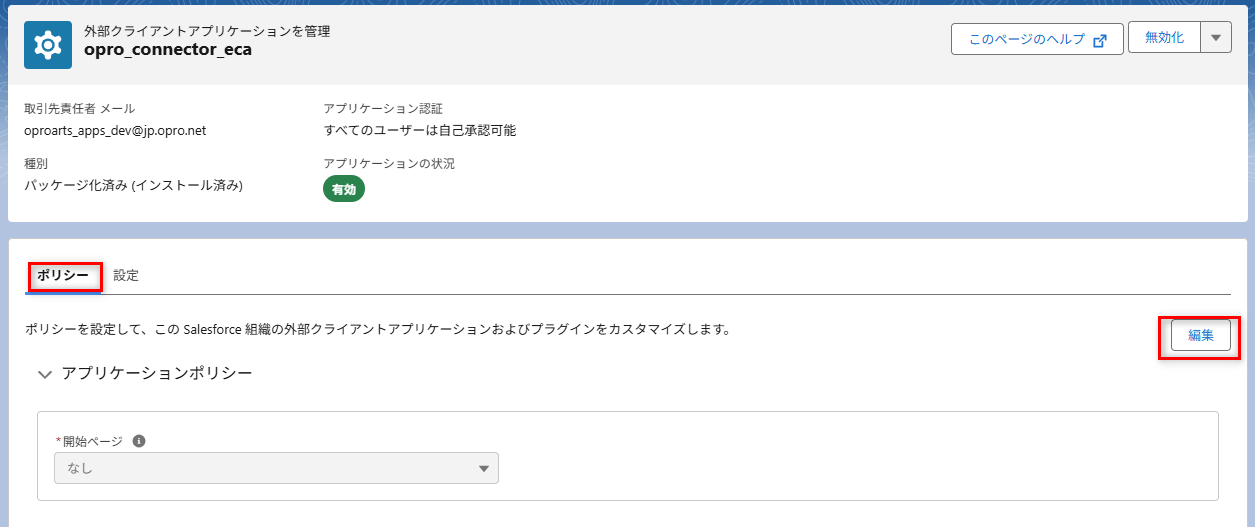Click the green 有効 status badge
This screenshot has height=527, width=1255.
[343, 189]
